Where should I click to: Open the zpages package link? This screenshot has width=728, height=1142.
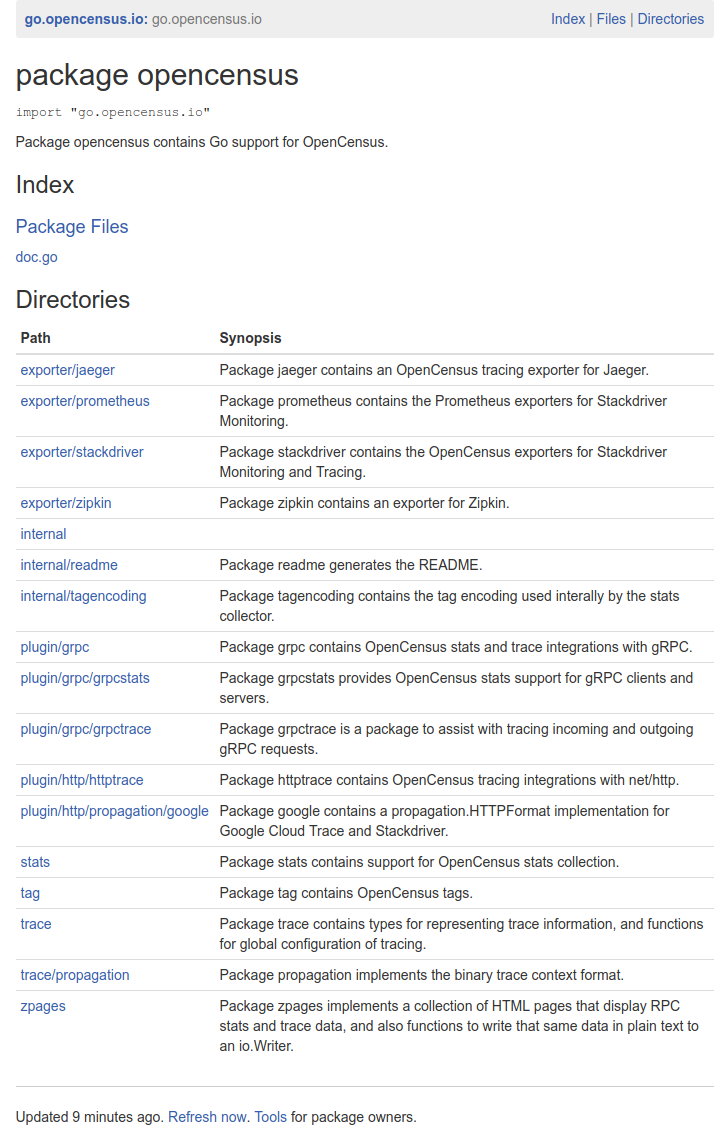pyautogui.click(x=43, y=1006)
